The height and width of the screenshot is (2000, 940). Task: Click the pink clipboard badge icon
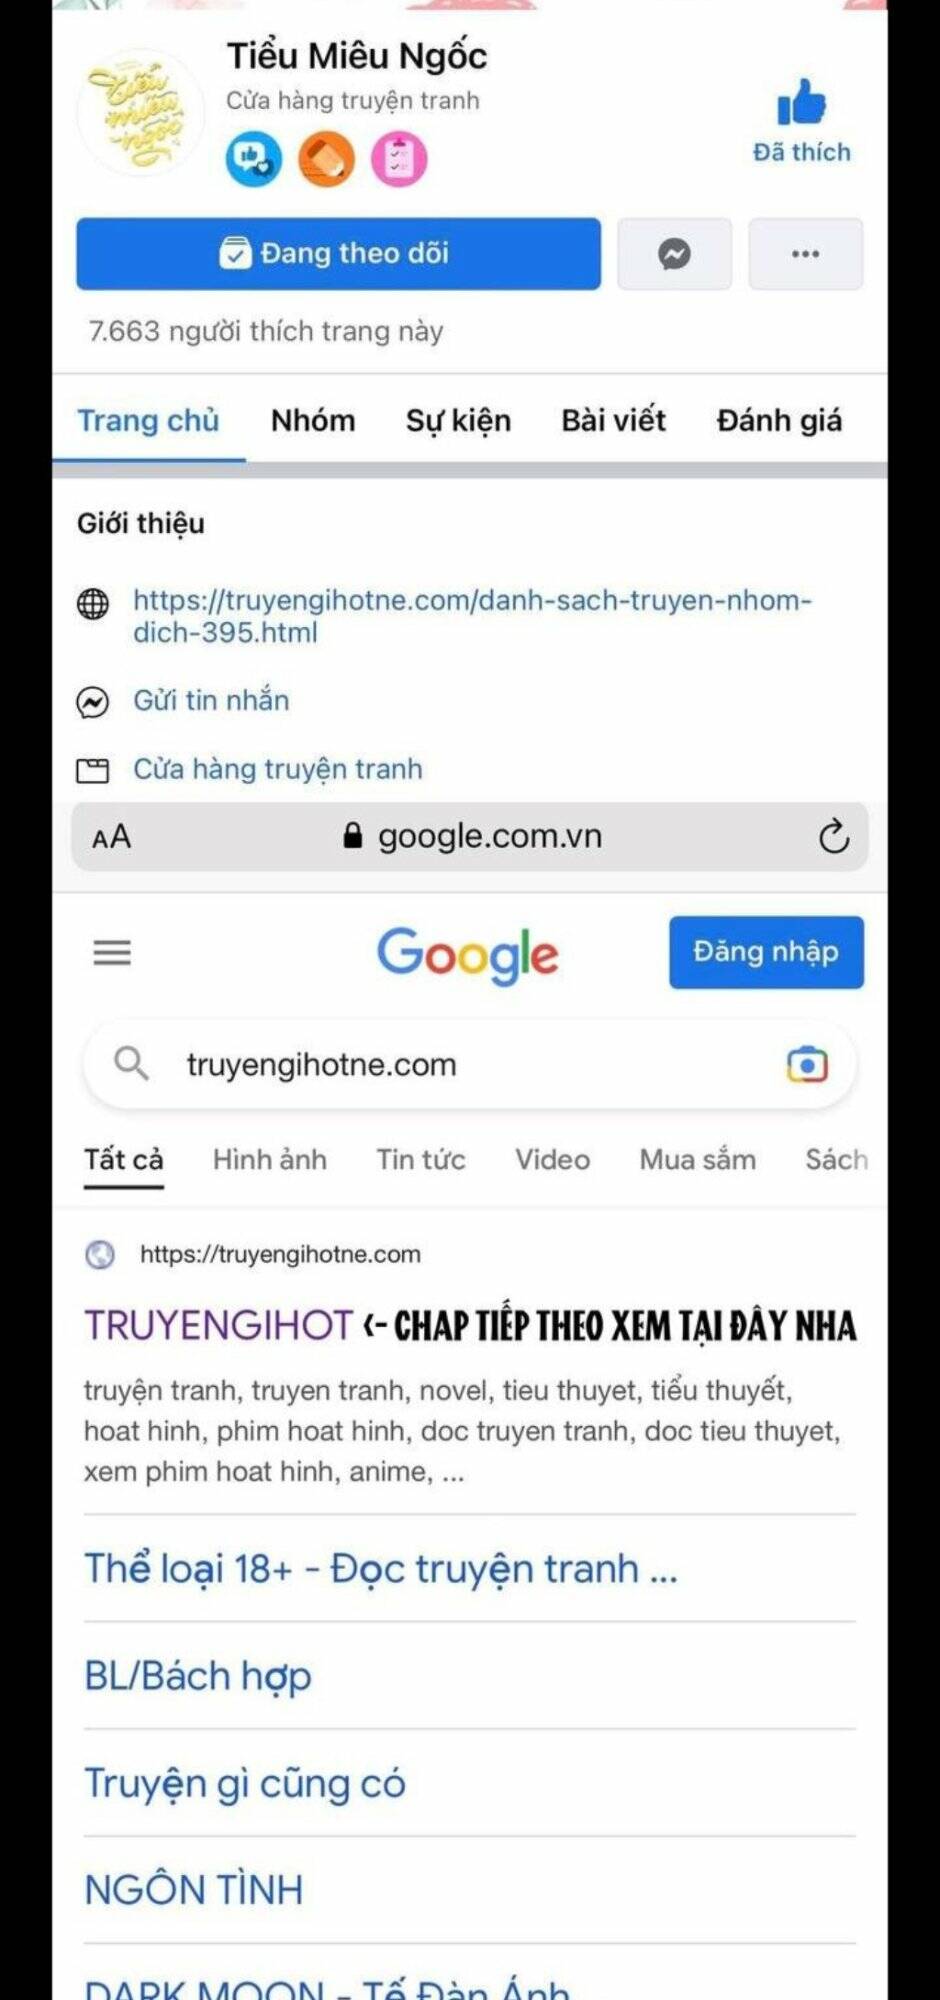point(399,159)
